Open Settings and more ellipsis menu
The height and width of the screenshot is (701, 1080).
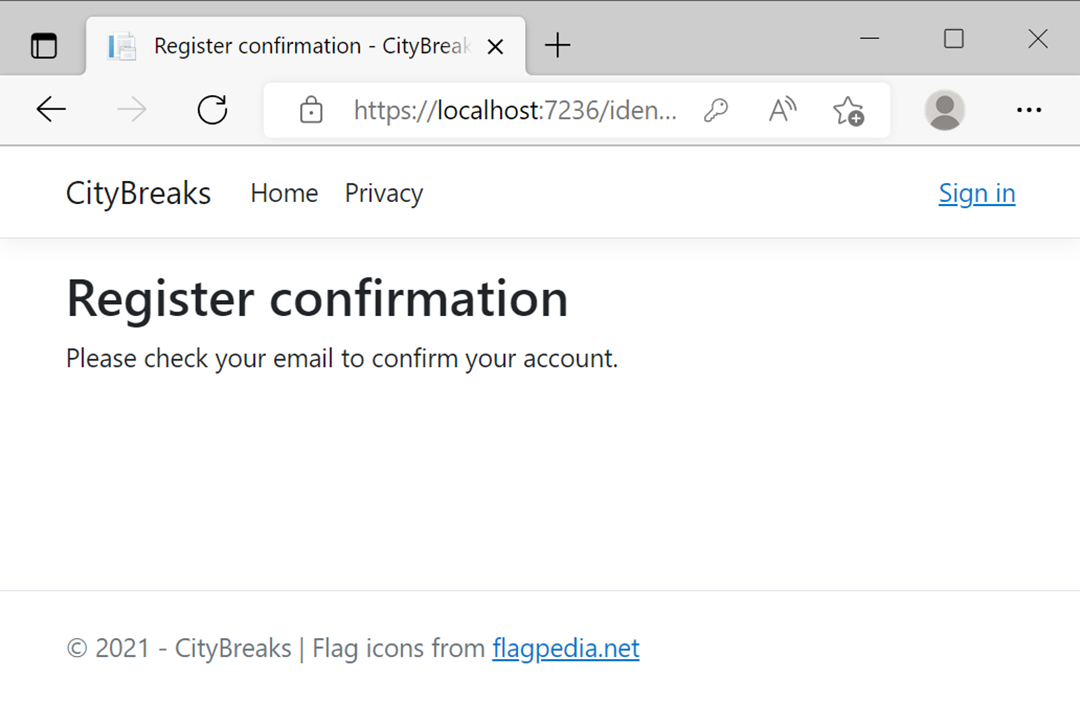[1029, 110]
